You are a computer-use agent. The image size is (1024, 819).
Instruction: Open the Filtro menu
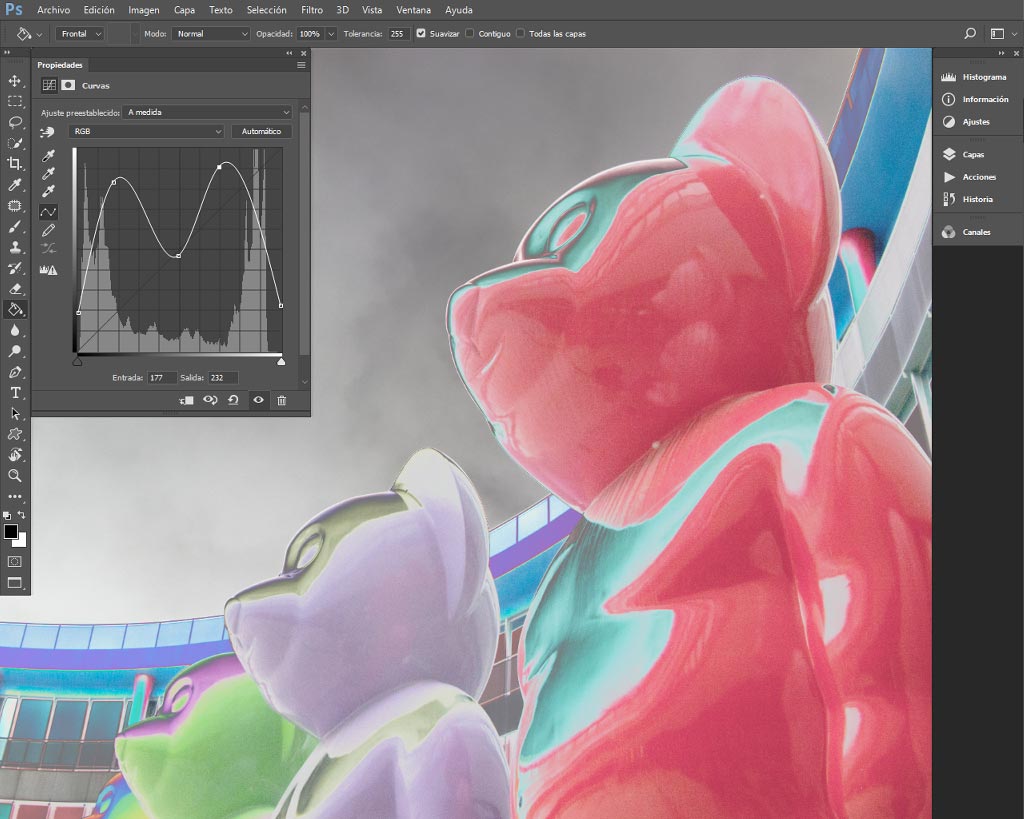(x=312, y=10)
